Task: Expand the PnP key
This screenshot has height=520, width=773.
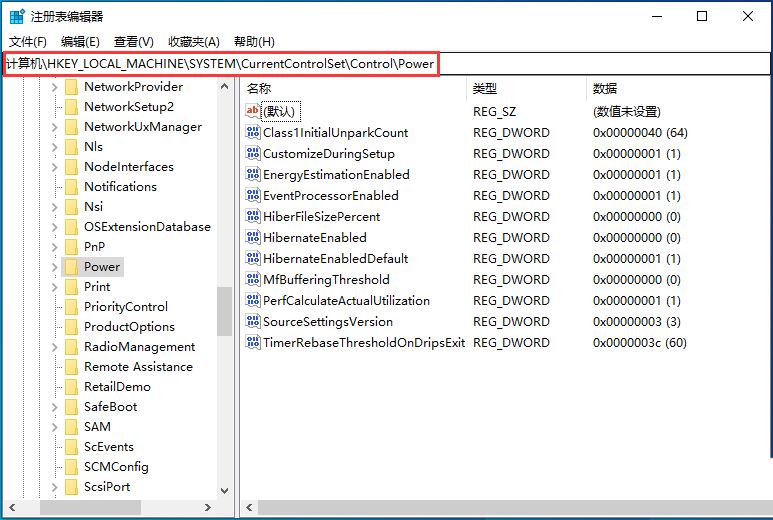Action: click(x=54, y=247)
